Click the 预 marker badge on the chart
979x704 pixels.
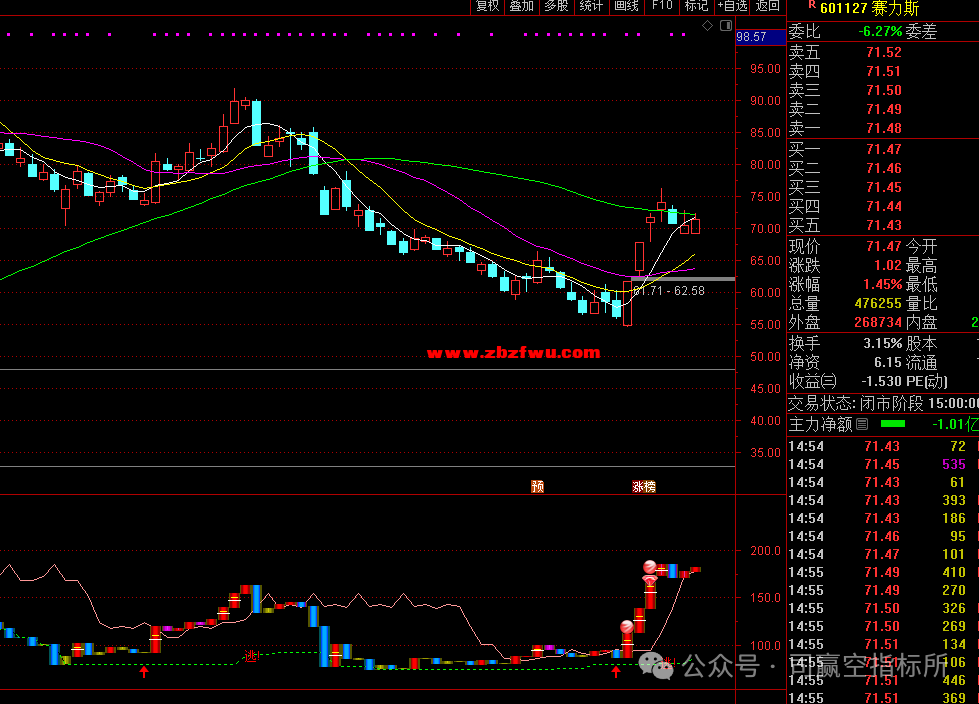[538, 487]
